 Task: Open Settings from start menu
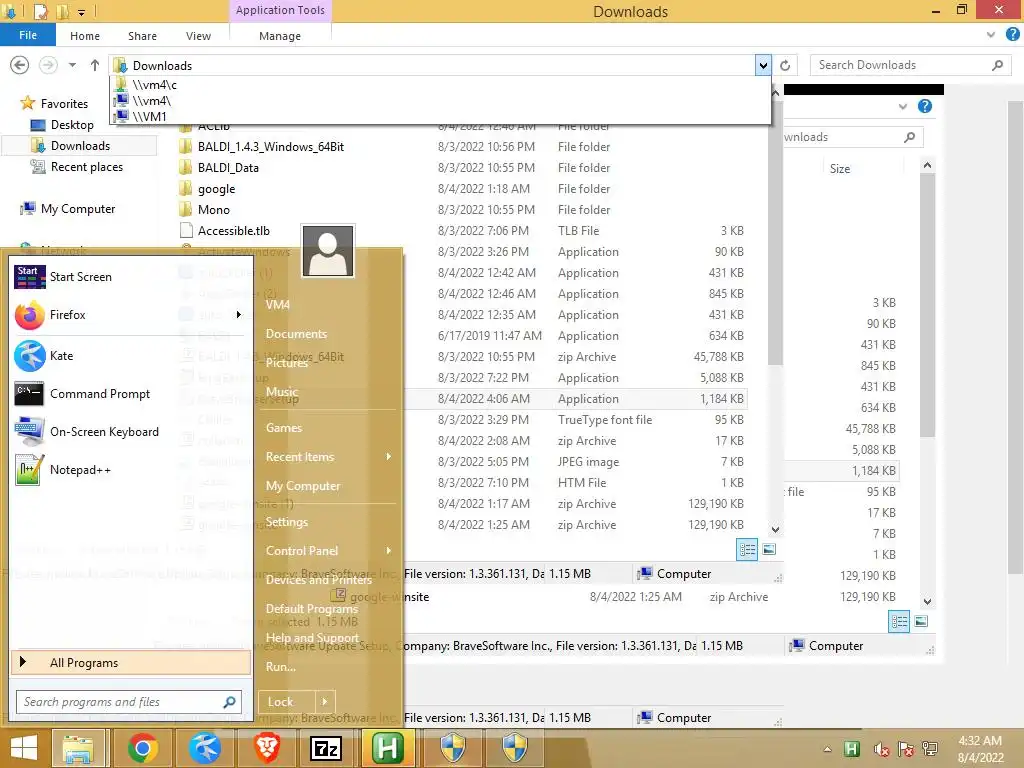[287, 522]
